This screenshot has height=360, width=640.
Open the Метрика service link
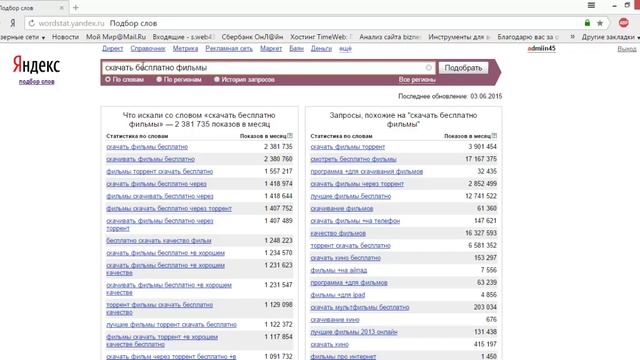click(185, 49)
